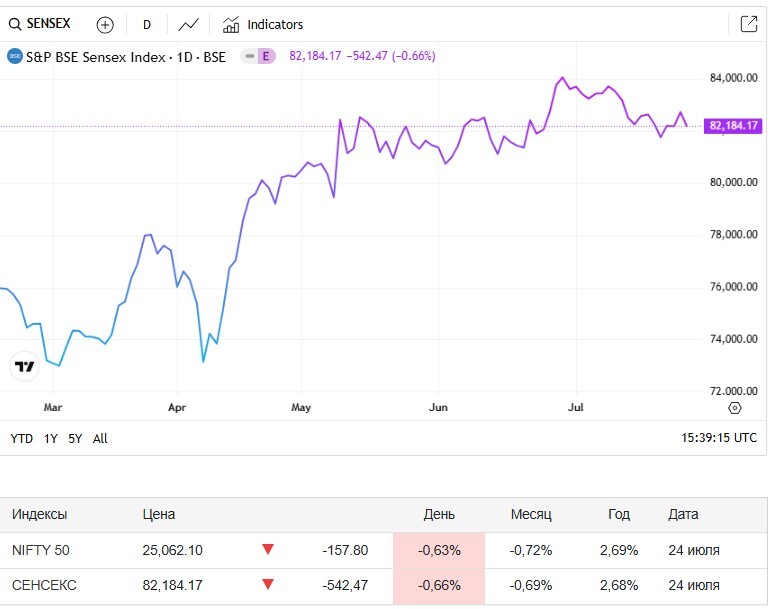Click the Apr label on the time axis
Image resolution: width=771 pixels, height=609 pixels.
click(x=177, y=407)
